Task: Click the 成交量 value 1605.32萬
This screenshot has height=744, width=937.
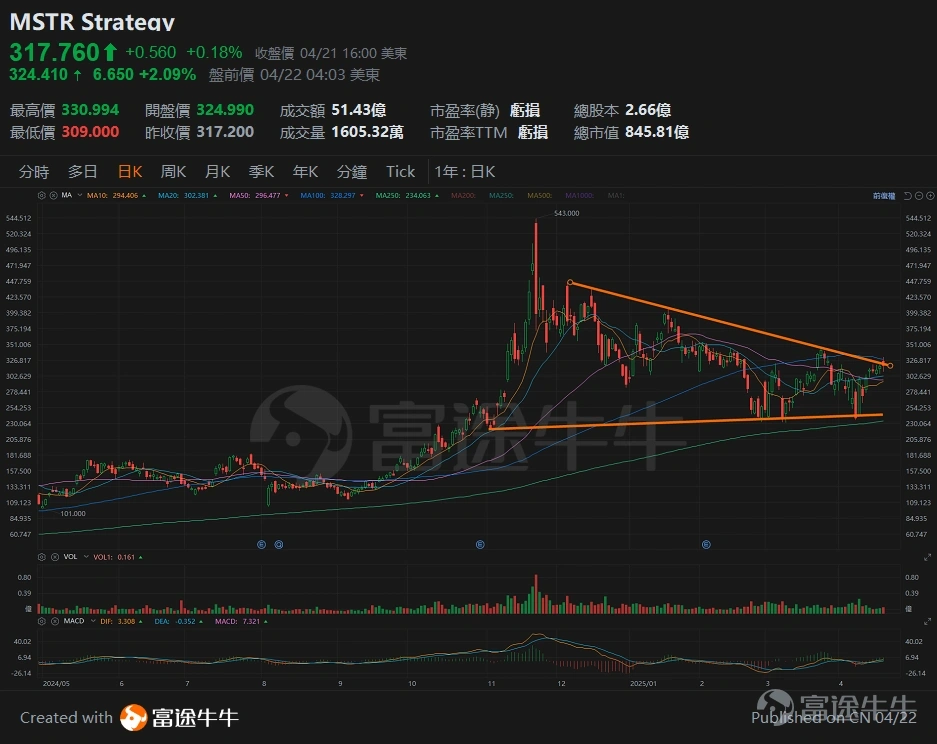Action: point(368,132)
